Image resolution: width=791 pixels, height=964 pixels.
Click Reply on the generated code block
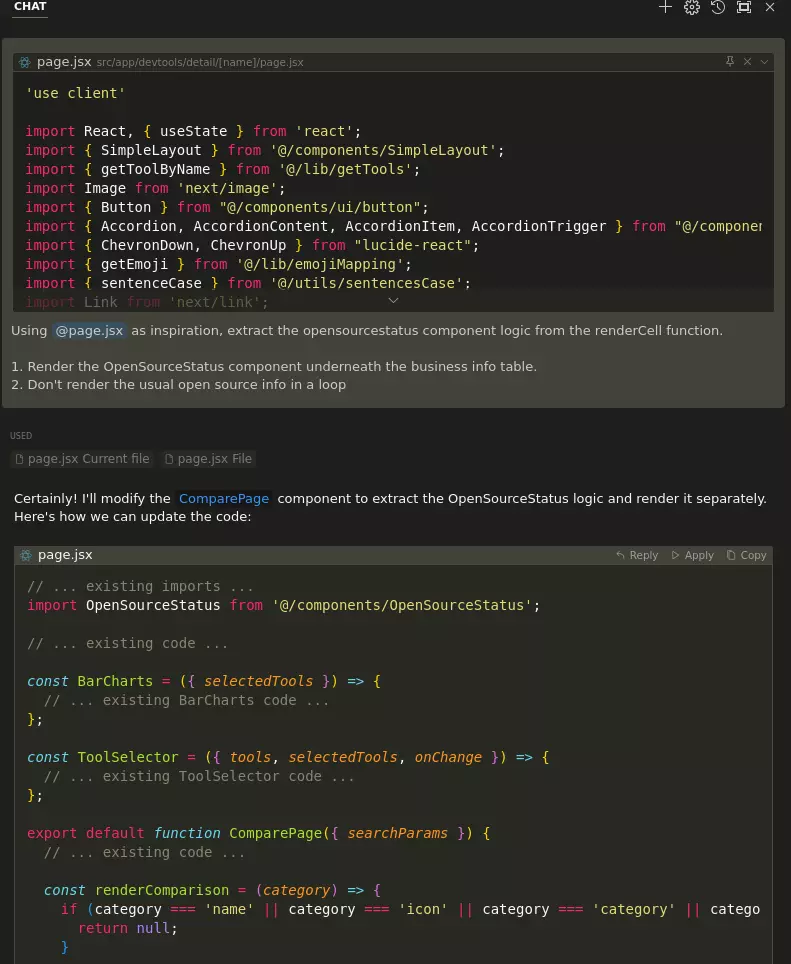click(x=637, y=555)
